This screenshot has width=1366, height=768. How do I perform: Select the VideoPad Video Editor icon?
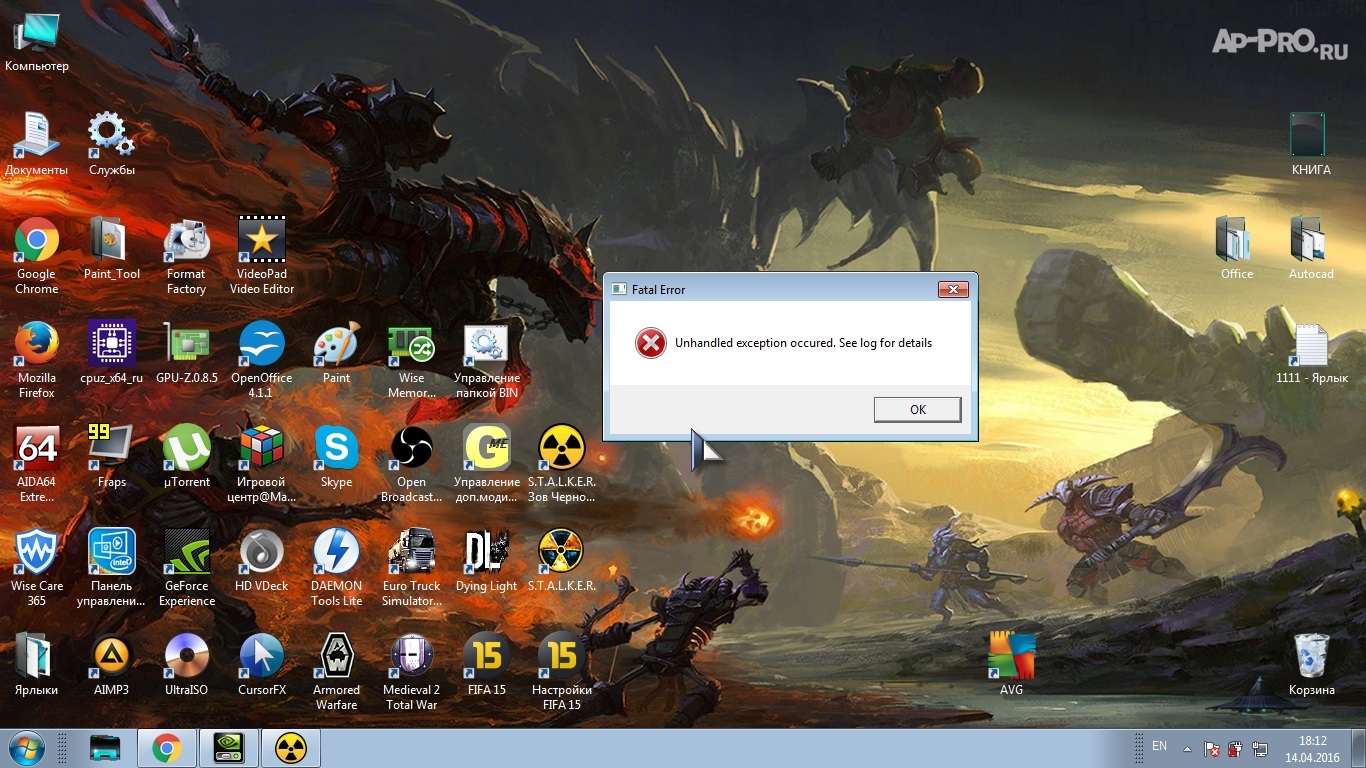(262, 257)
